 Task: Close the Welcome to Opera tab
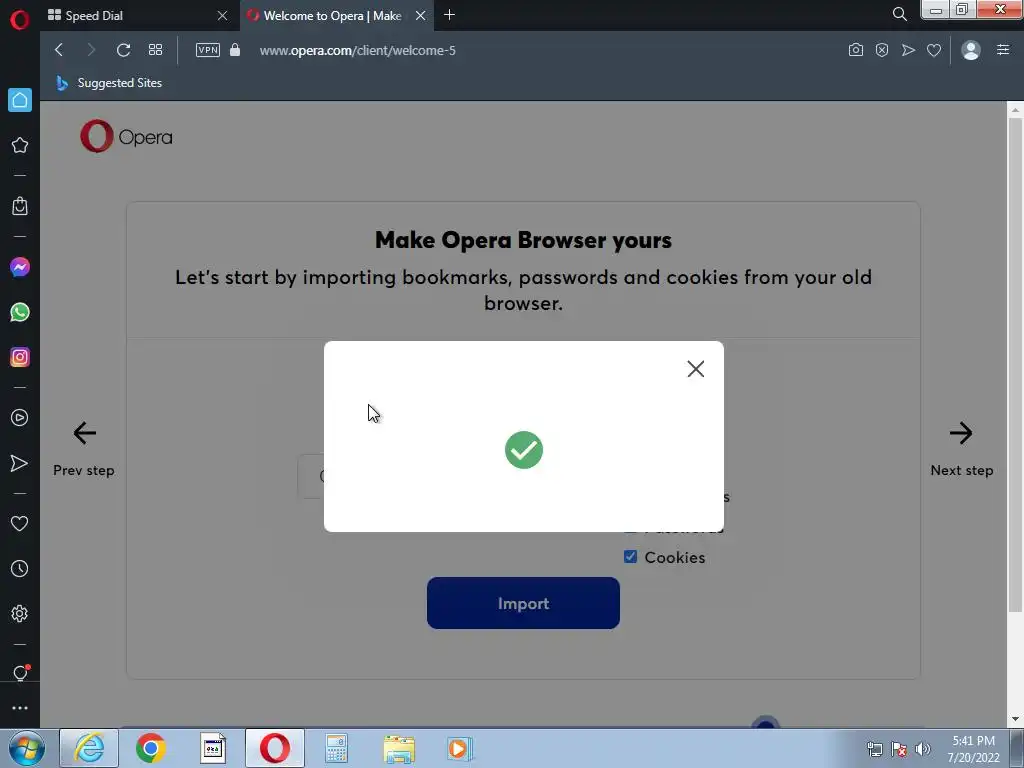tap(421, 16)
